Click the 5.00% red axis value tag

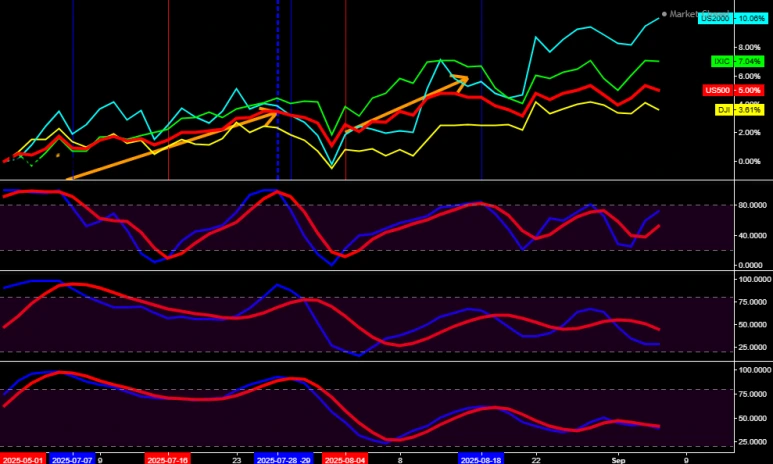coord(749,90)
